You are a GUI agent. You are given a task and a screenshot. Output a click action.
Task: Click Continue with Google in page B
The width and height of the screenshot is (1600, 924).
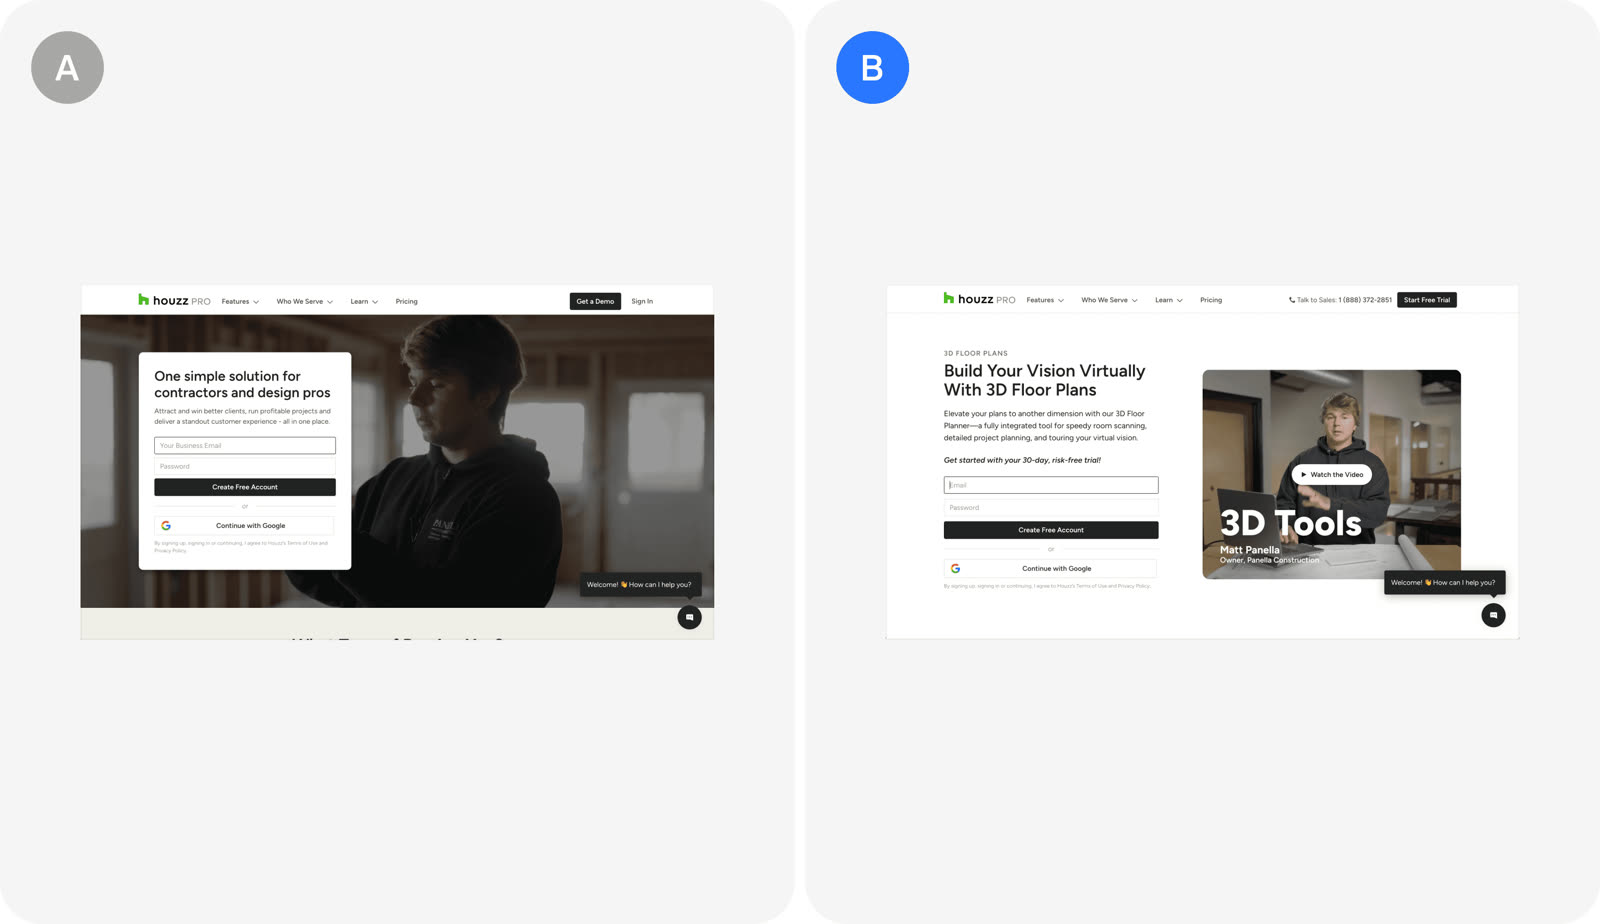pos(1051,568)
